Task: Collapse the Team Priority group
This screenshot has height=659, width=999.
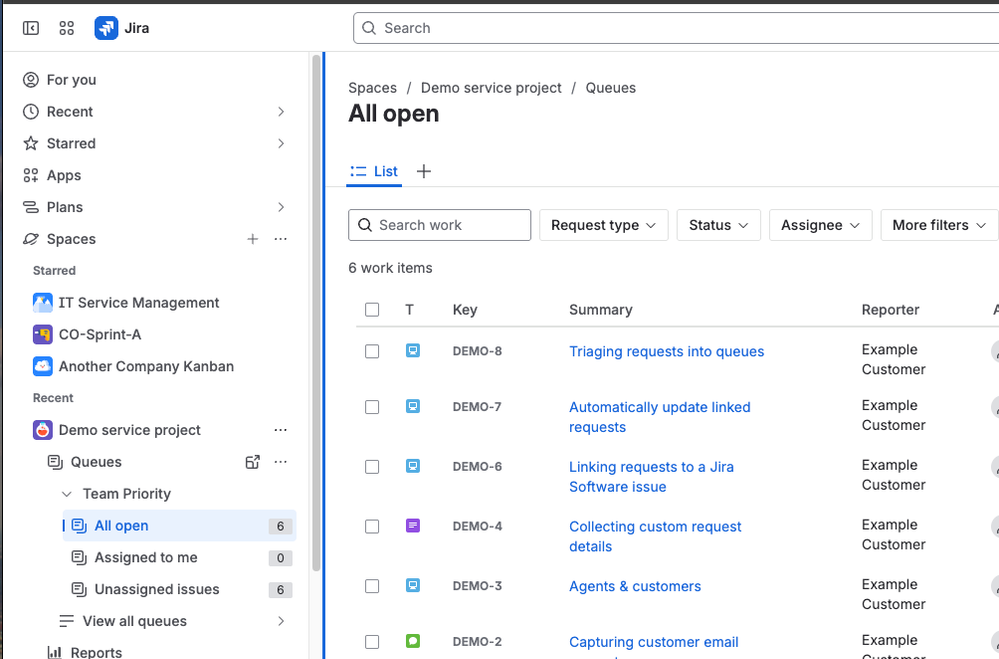Action: (x=66, y=494)
